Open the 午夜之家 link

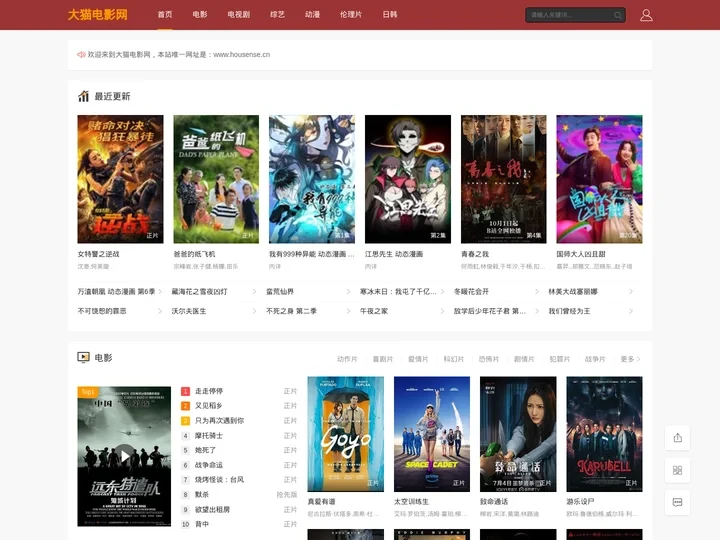click(x=374, y=311)
